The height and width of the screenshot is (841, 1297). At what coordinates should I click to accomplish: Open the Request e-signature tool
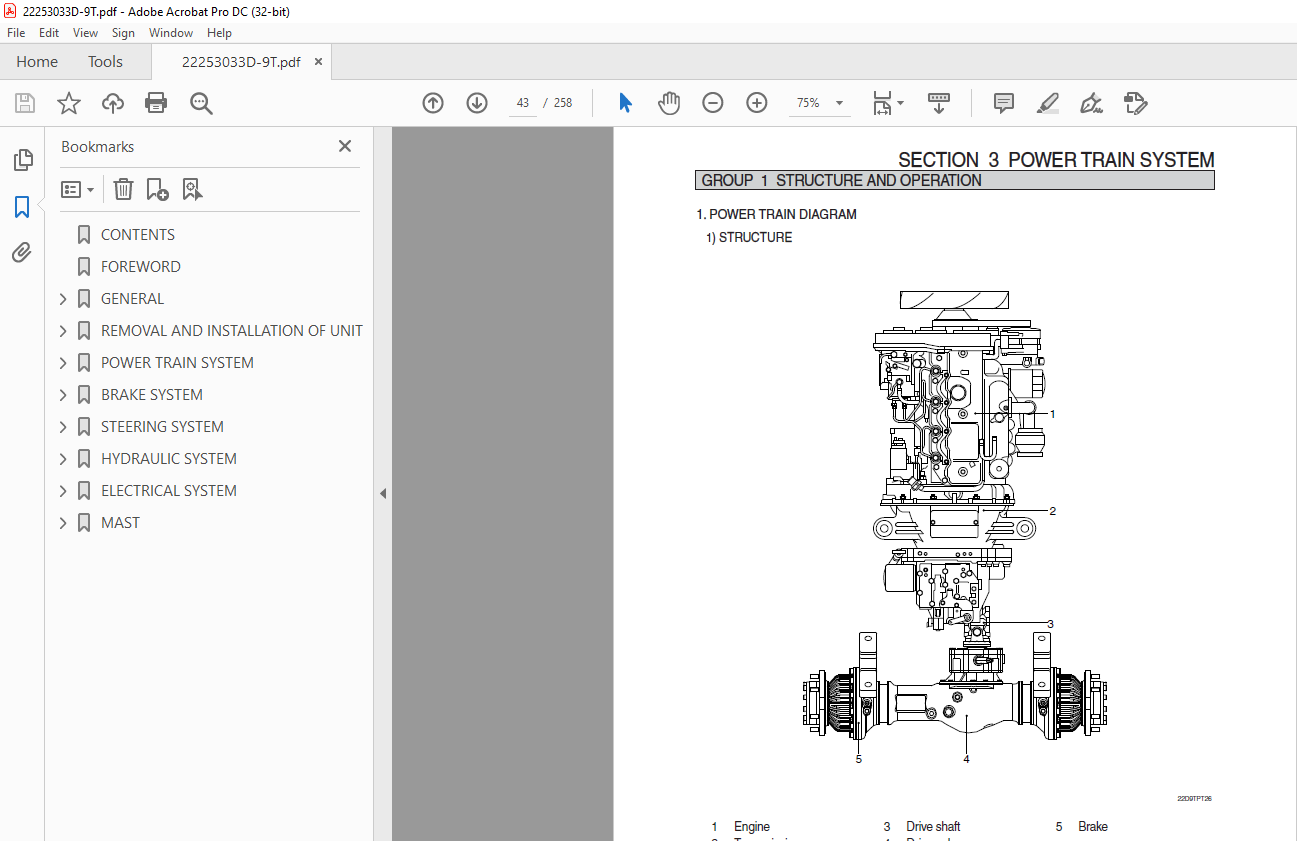tap(1135, 103)
